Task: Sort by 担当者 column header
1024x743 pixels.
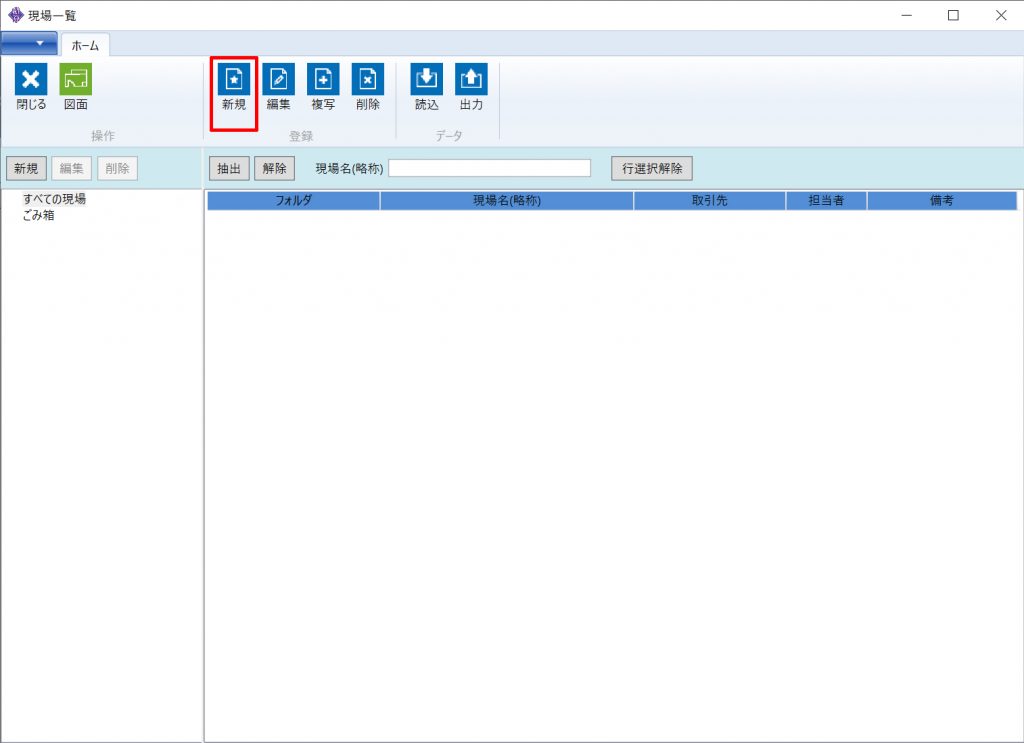Action: tap(826, 200)
